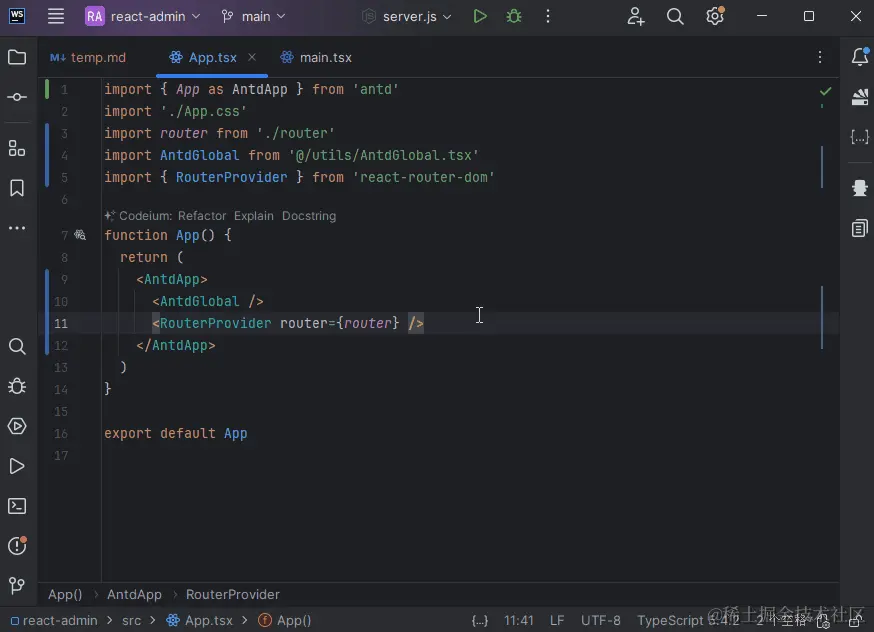Open the Services tool window
This screenshot has height=632, width=874.
pyautogui.click(x=17, y=426)
